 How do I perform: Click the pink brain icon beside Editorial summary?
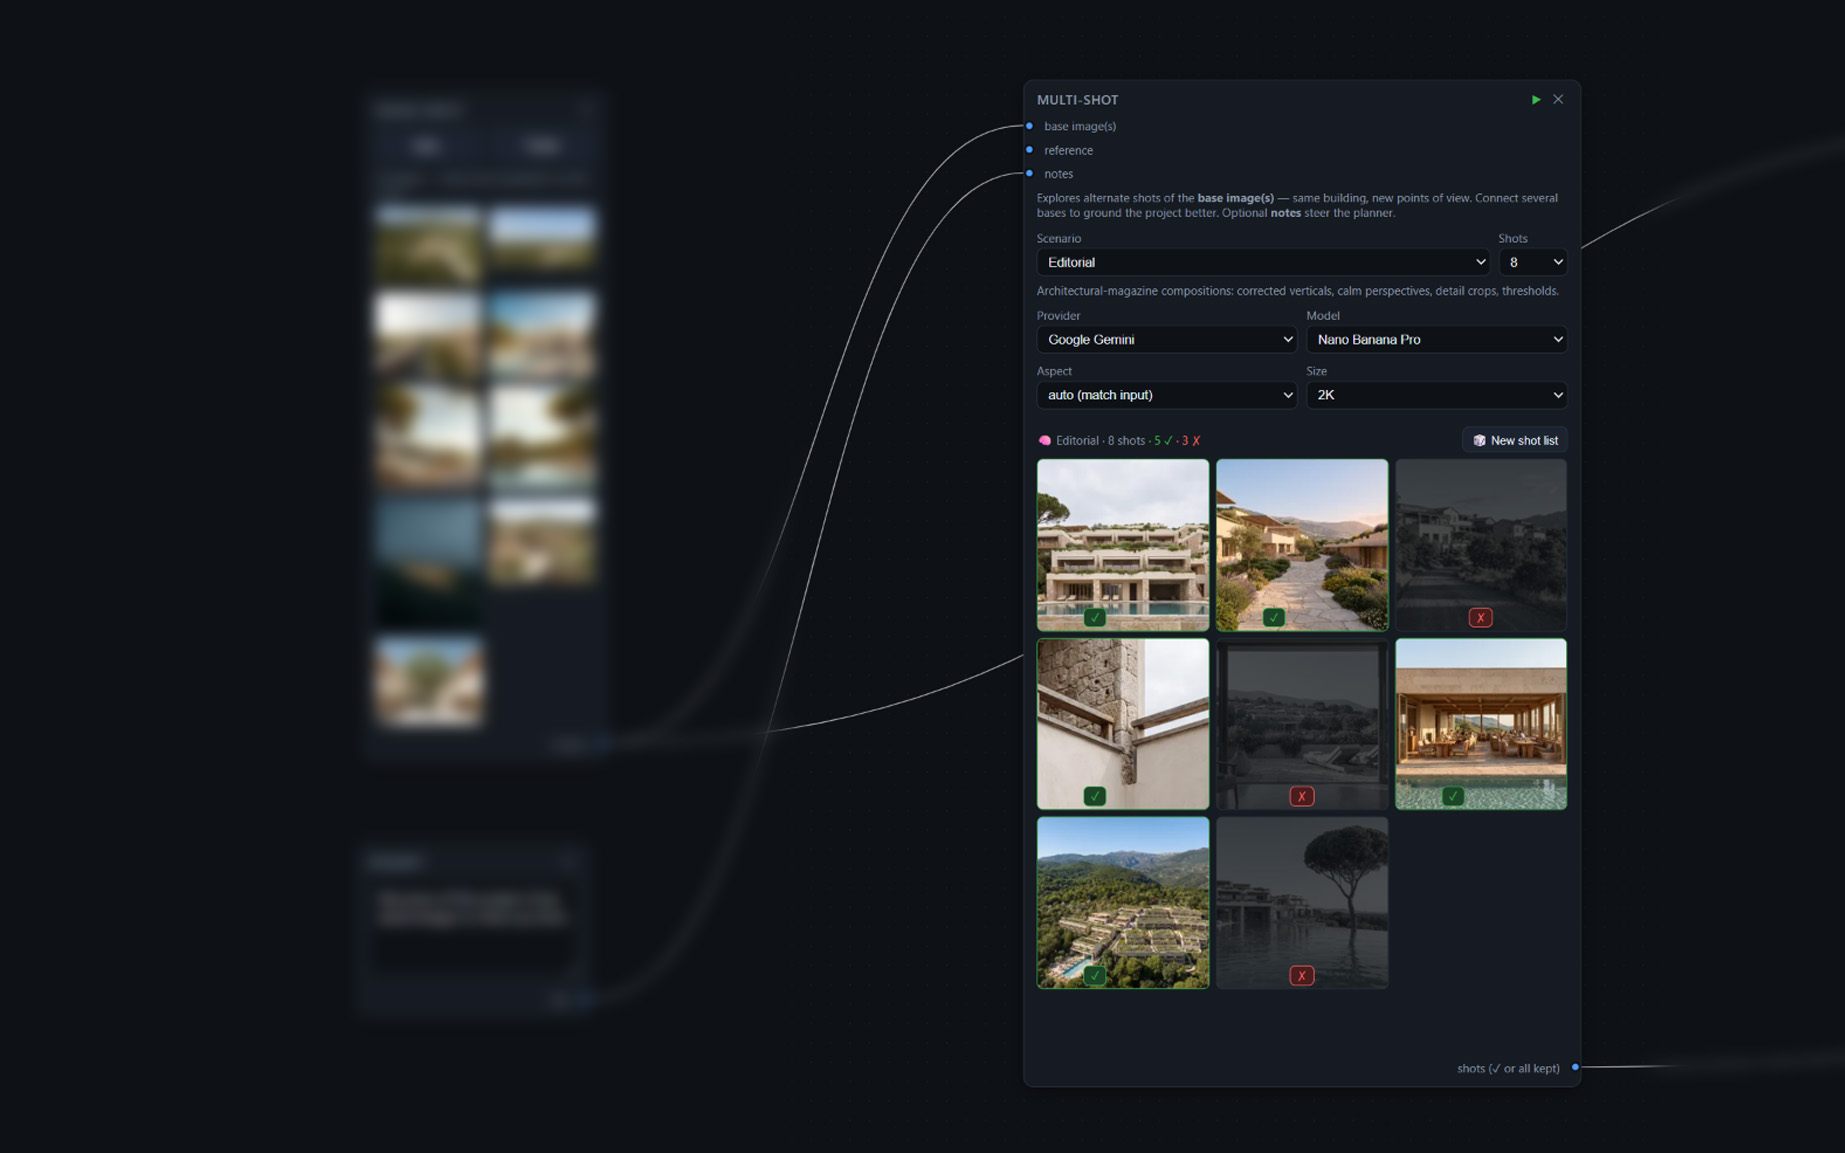pyautogui.click(x=1044, y=440)
